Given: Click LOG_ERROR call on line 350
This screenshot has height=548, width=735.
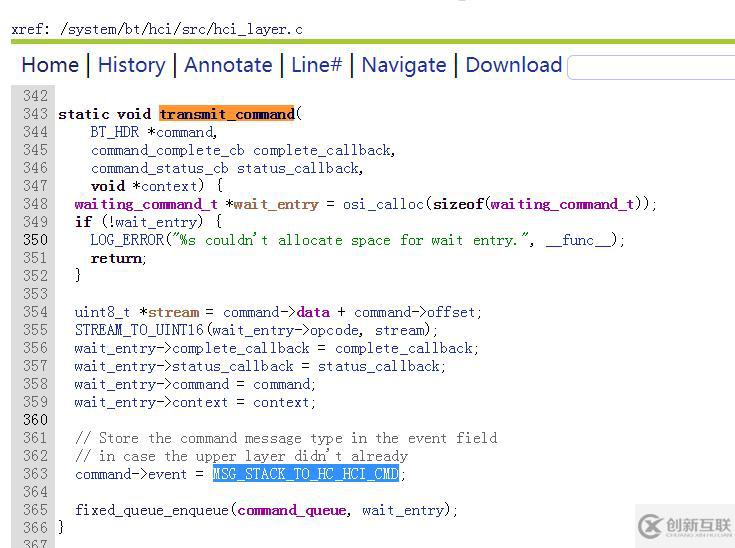Looking at the screenshot, I should pyautogui.click(x=127, y=240).
